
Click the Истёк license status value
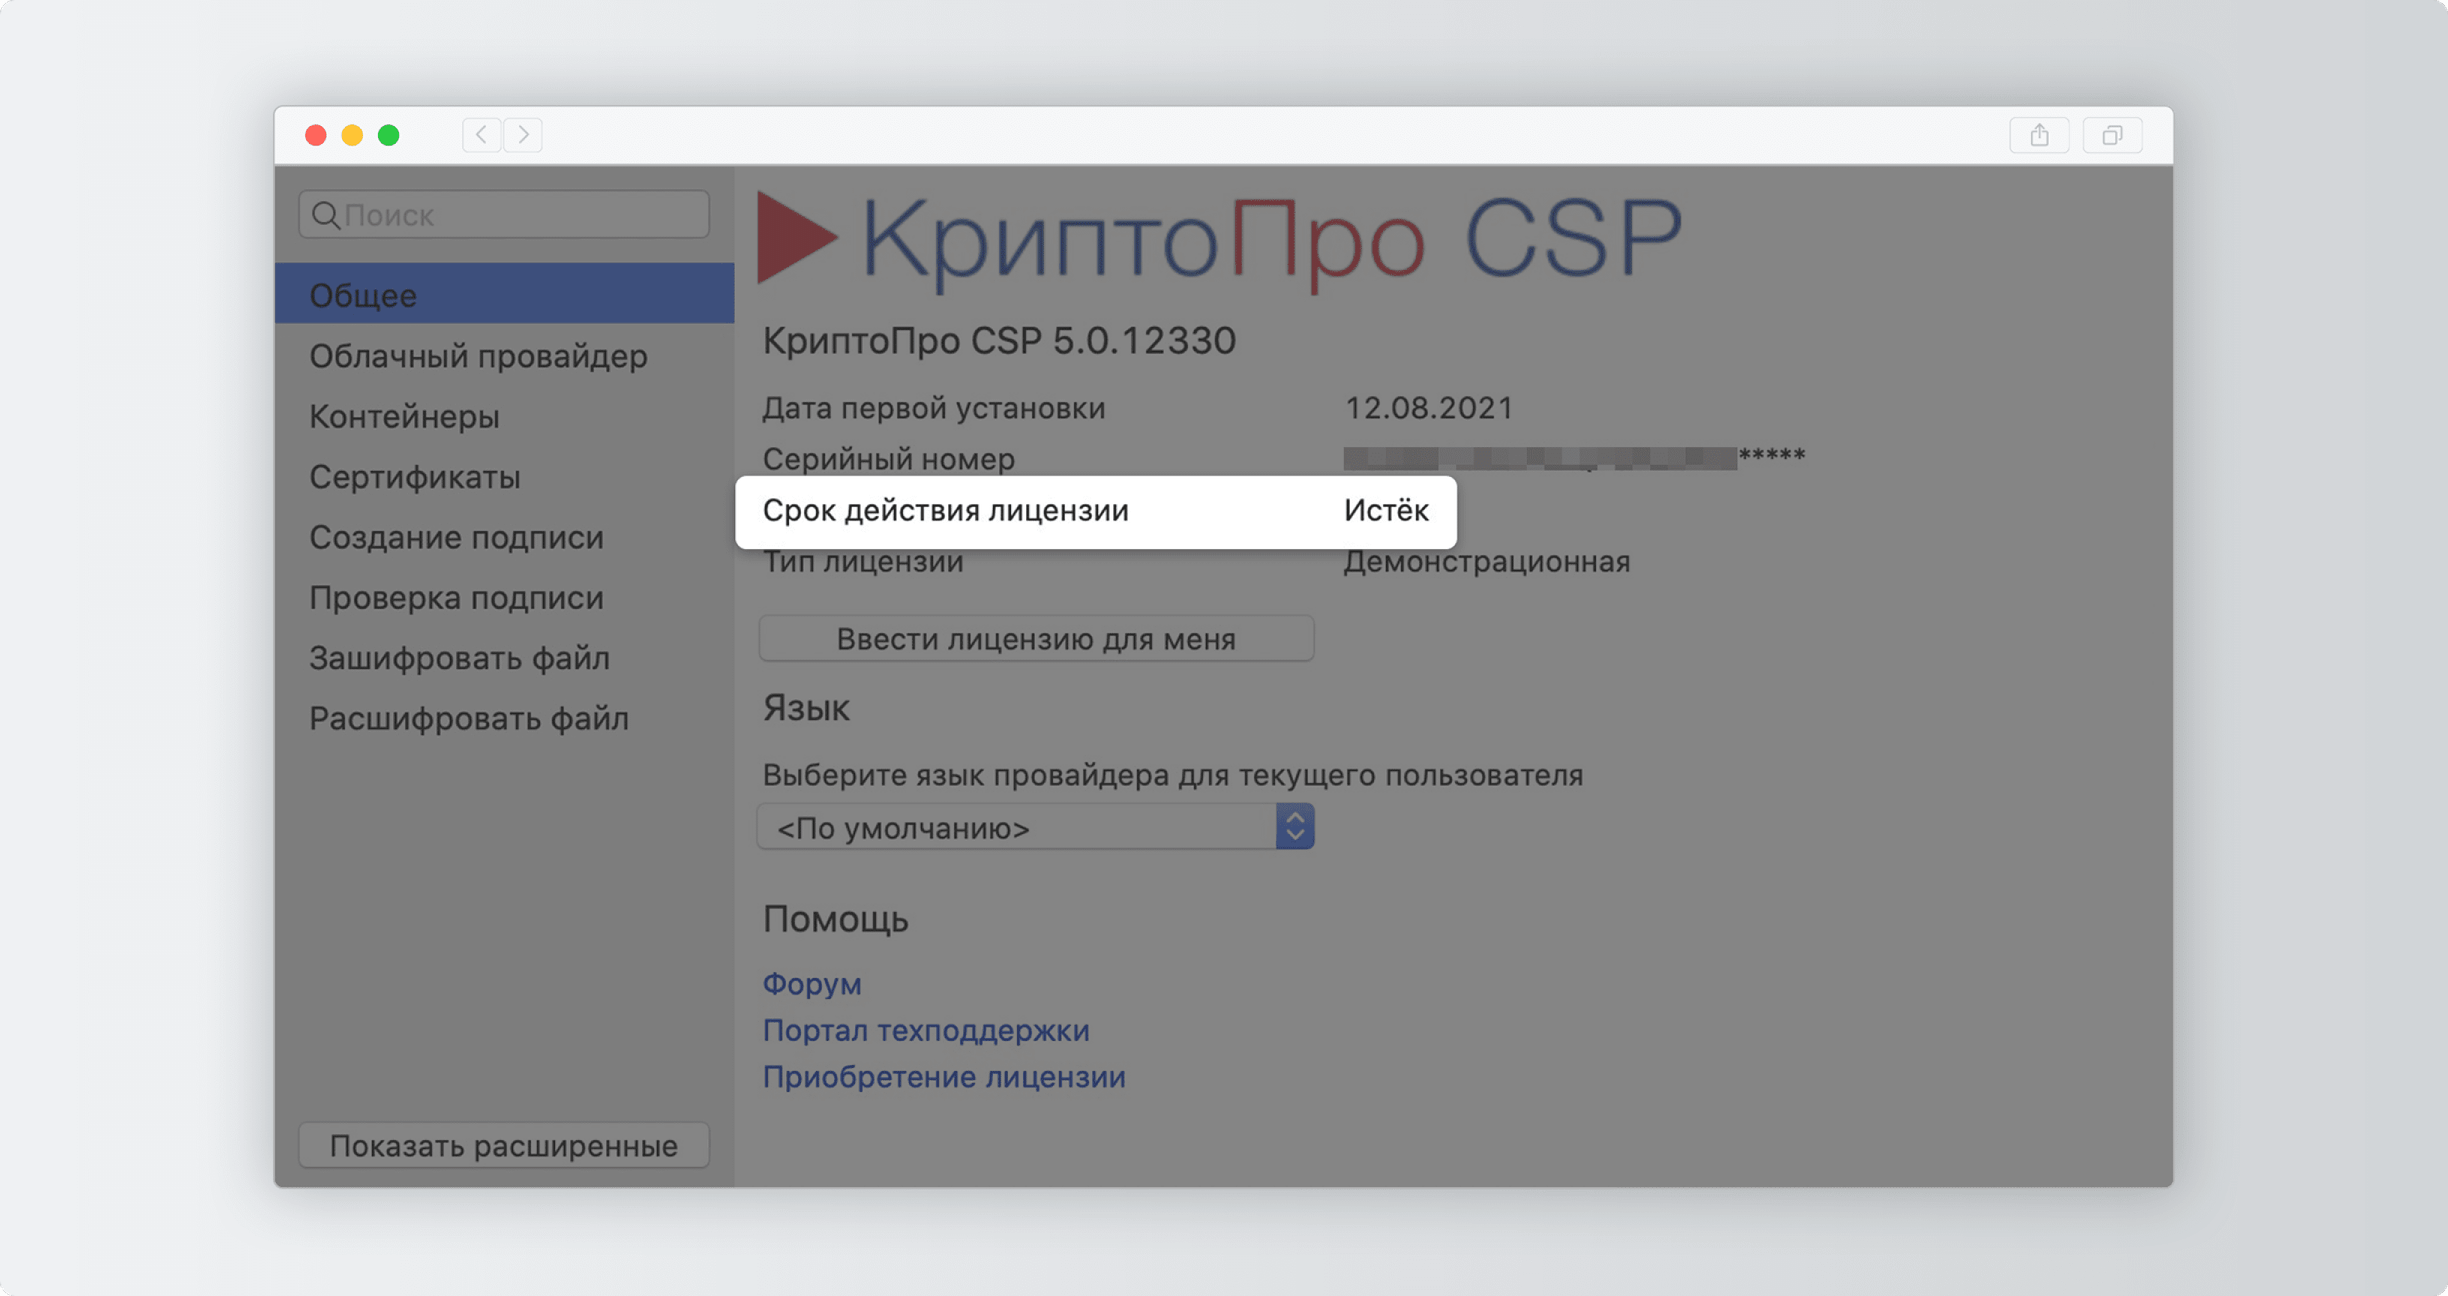coord(1386,511)
